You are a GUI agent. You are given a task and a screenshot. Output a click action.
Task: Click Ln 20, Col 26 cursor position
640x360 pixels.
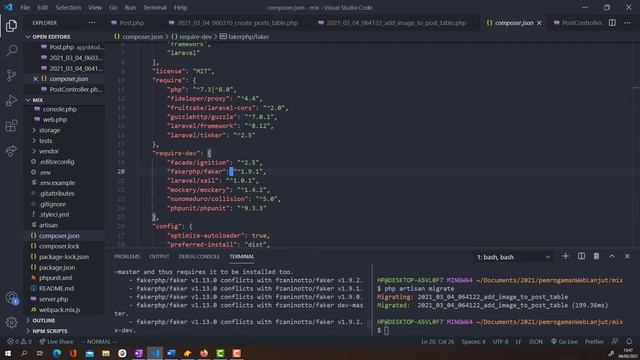click(438, 342)
